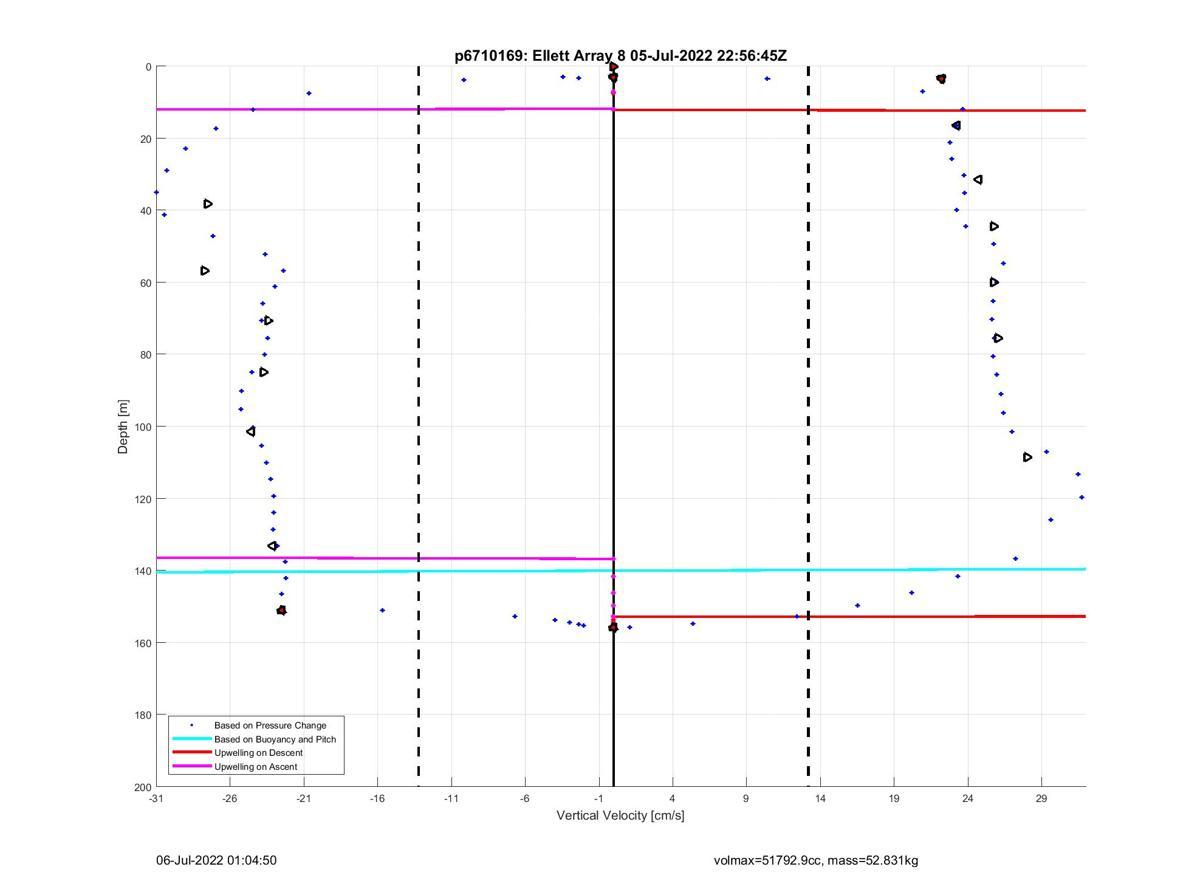1200x885 pixels.
Task: Click the red descent line at 153 m depth
Action: pyautogui.click(x=849, y=617)
